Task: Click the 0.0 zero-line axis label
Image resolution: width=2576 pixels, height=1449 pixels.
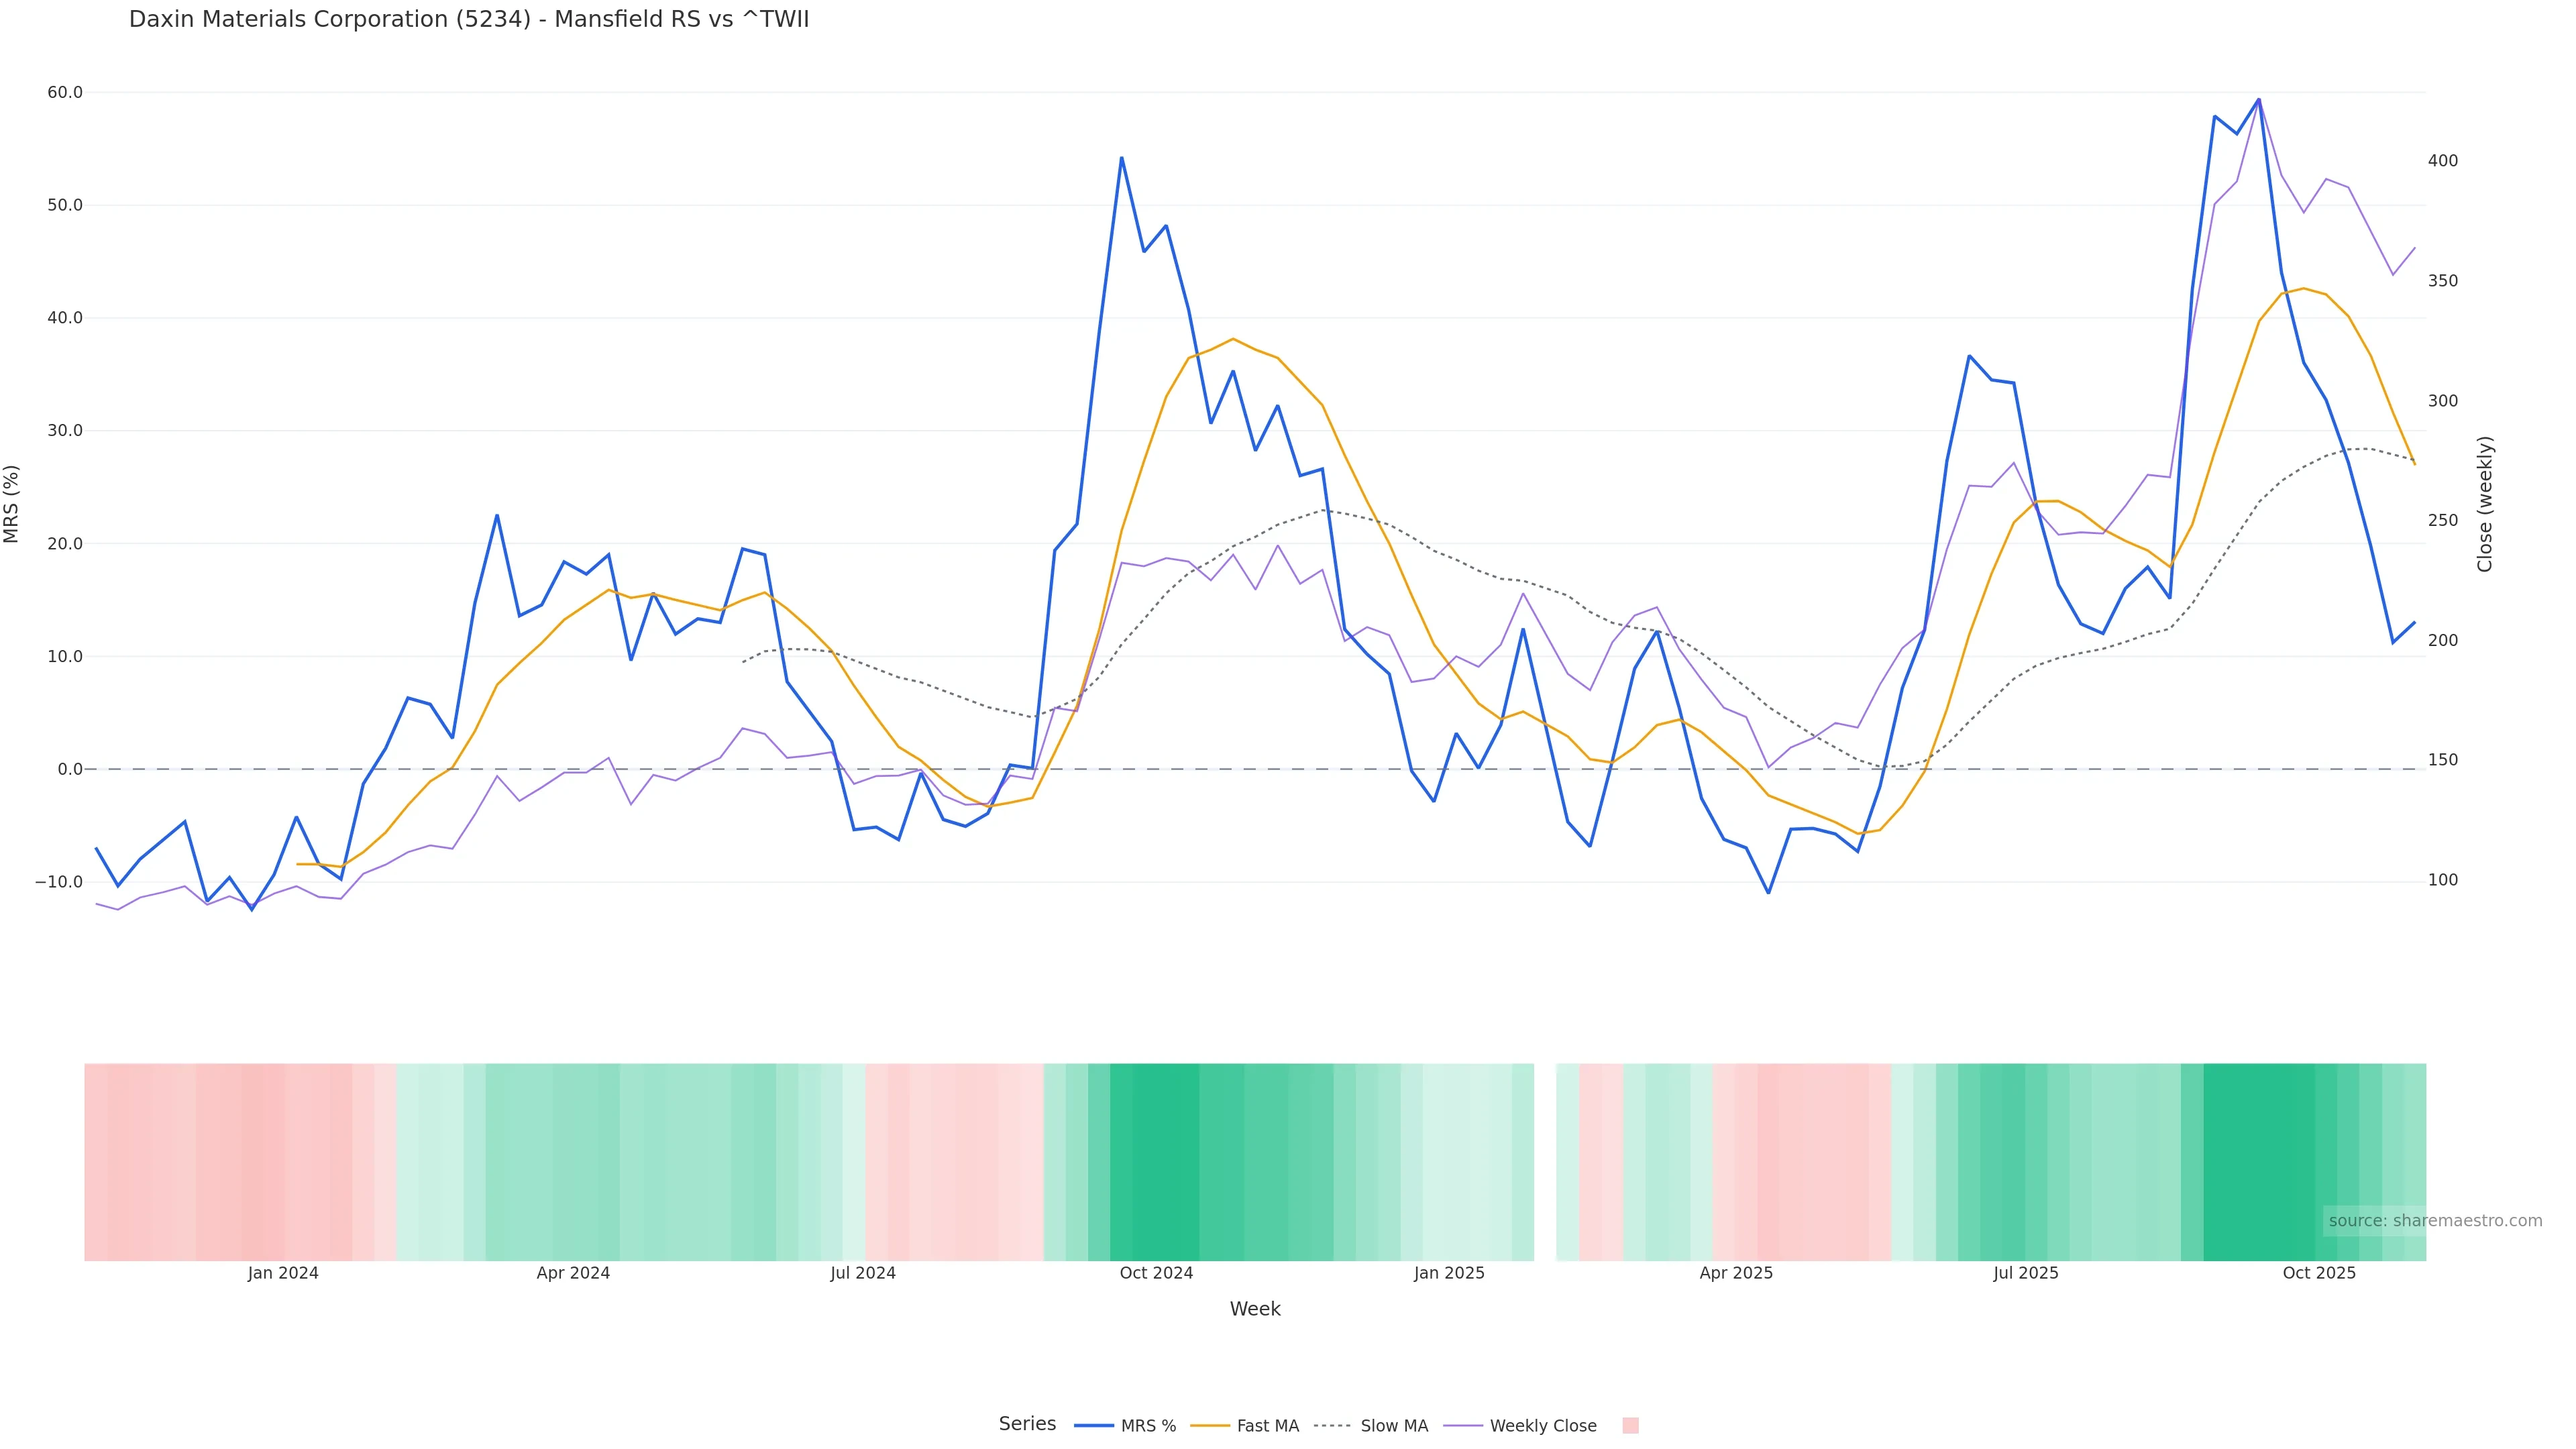Action: pyautogui.click(x=70, y=769)
